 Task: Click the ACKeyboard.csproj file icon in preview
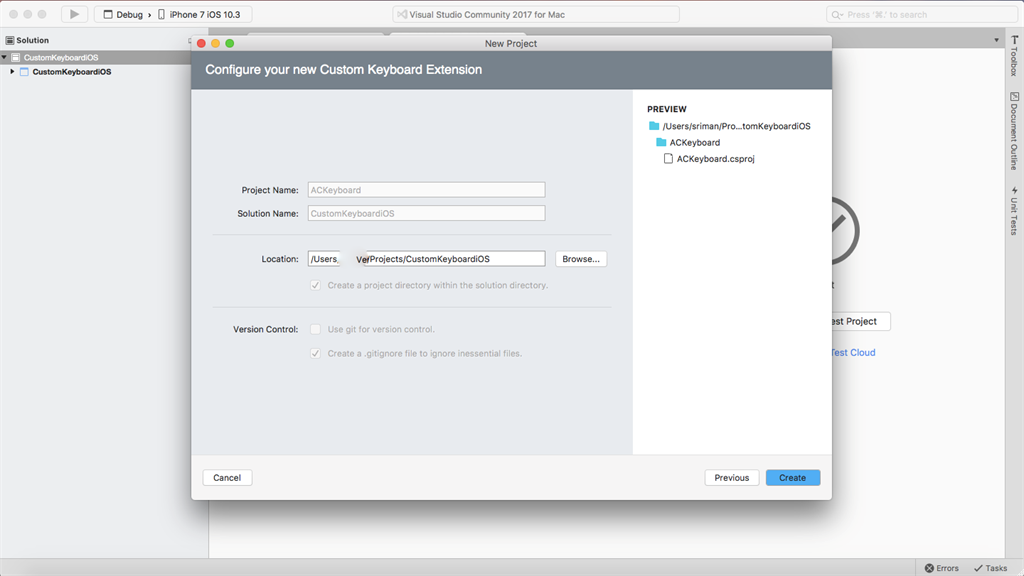[668, 159]
